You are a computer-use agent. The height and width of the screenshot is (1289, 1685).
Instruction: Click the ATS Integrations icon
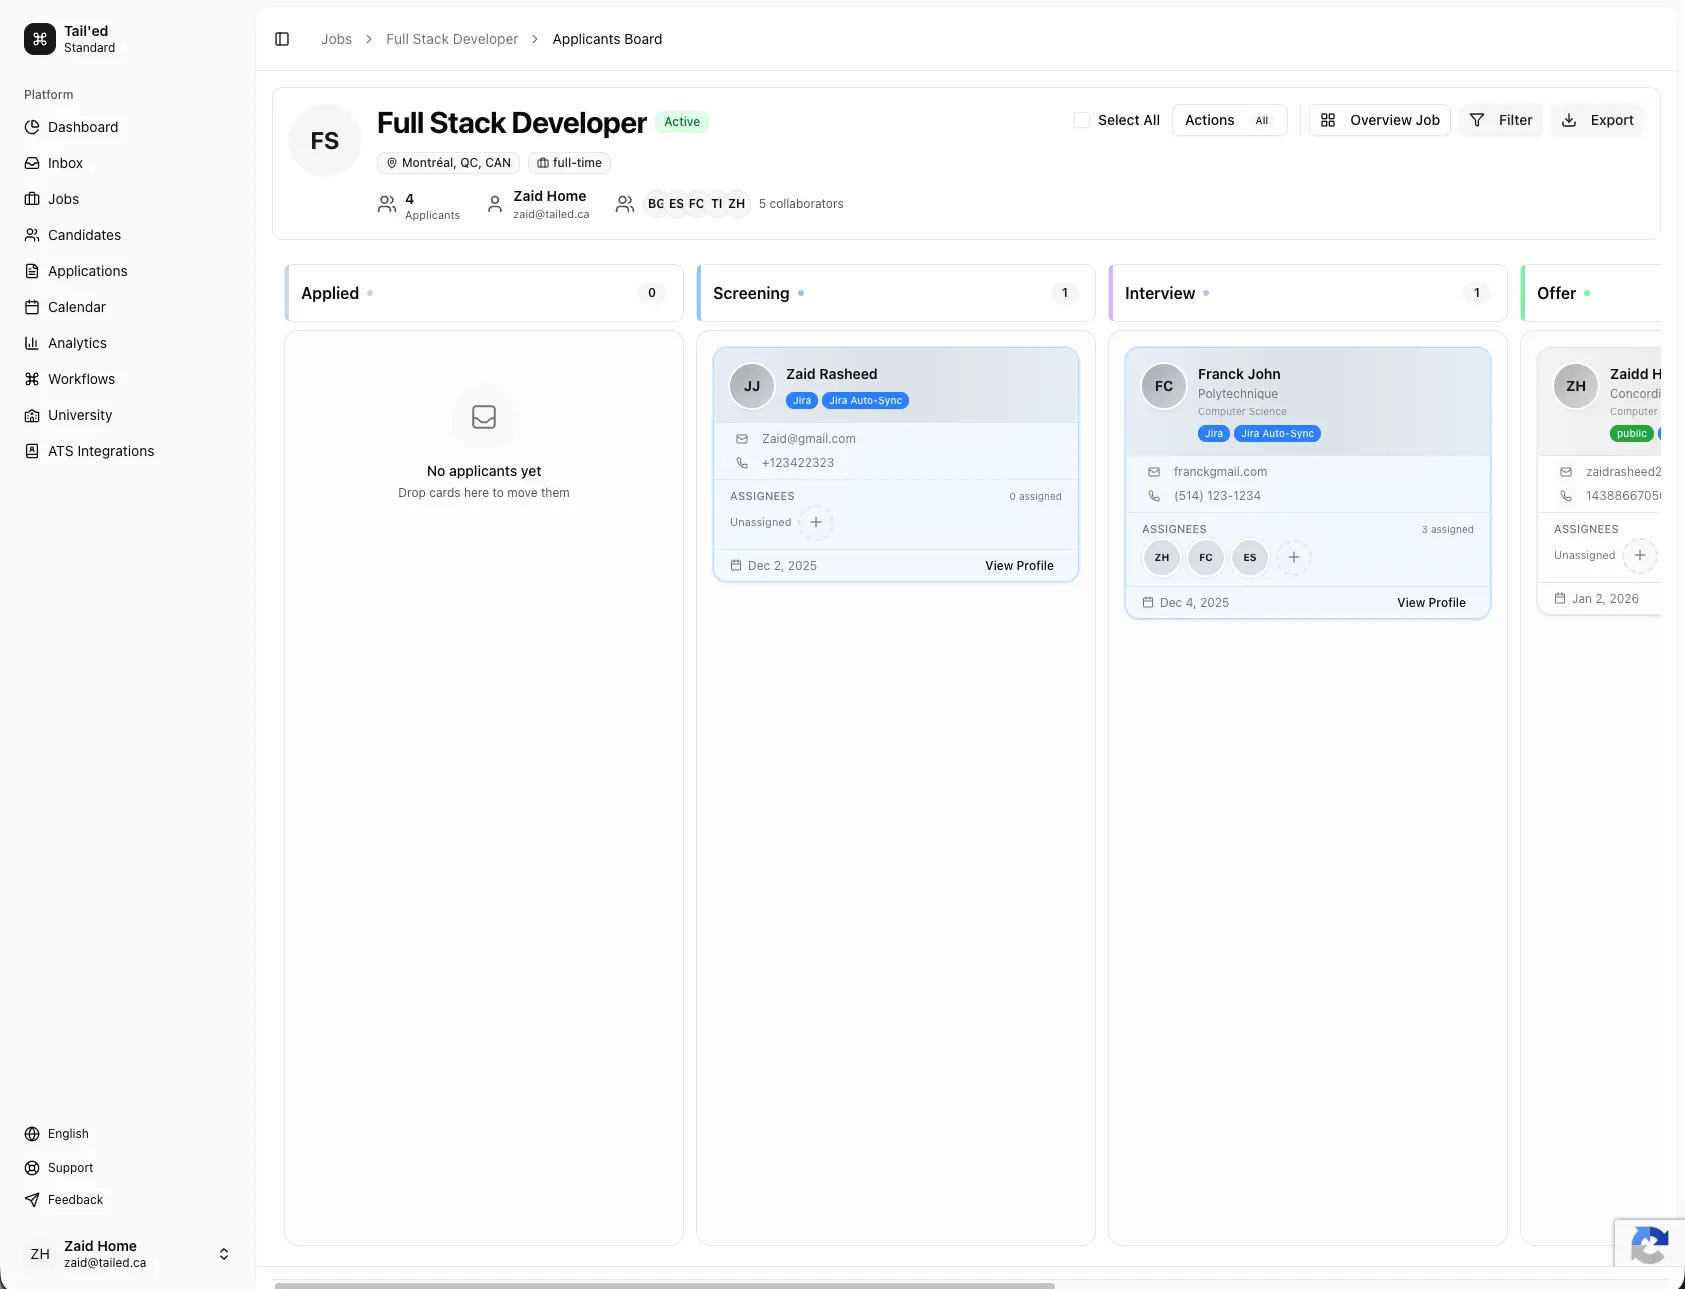[x=32, y=451]
